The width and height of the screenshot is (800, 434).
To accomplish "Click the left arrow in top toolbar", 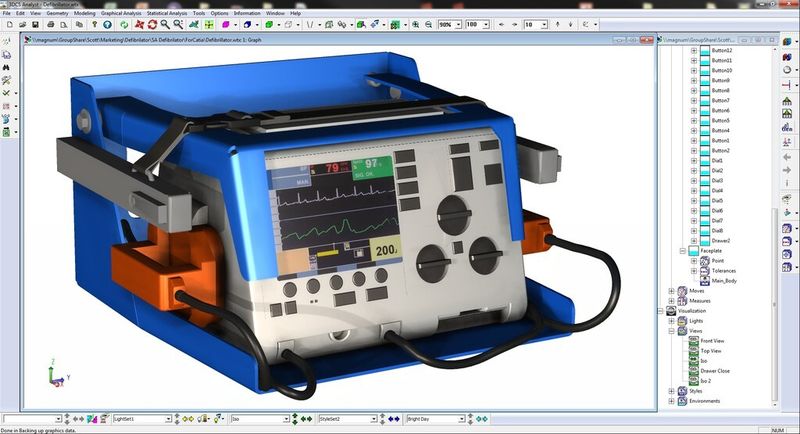I will 502,24.
